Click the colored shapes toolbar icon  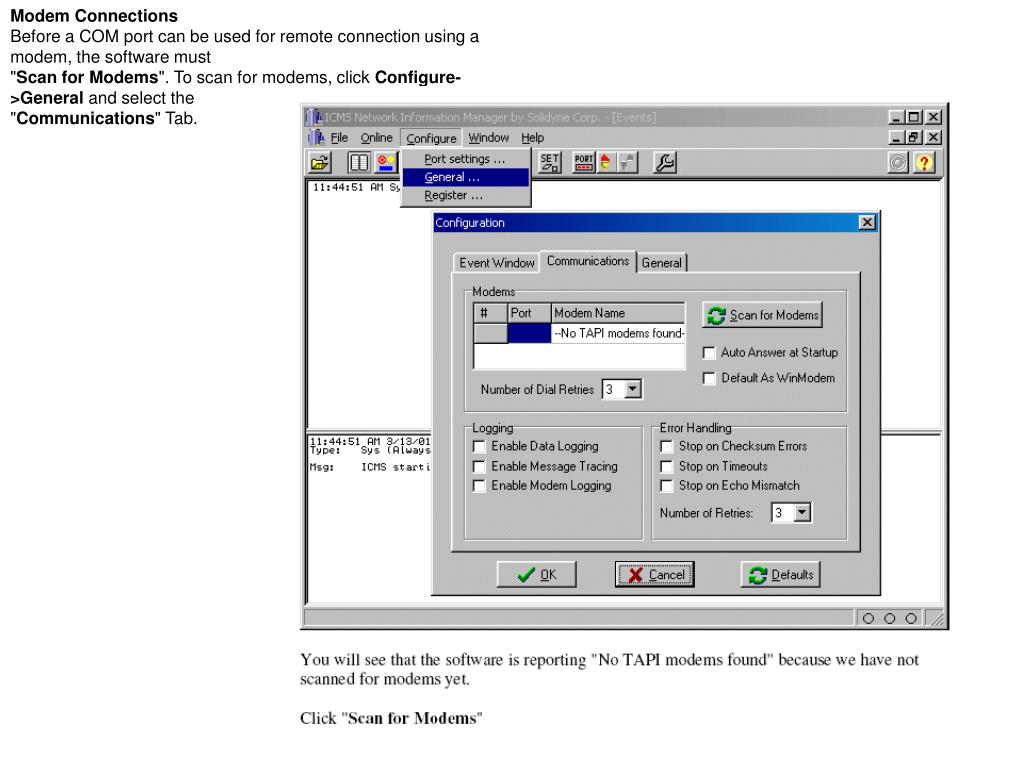[385, 163]
